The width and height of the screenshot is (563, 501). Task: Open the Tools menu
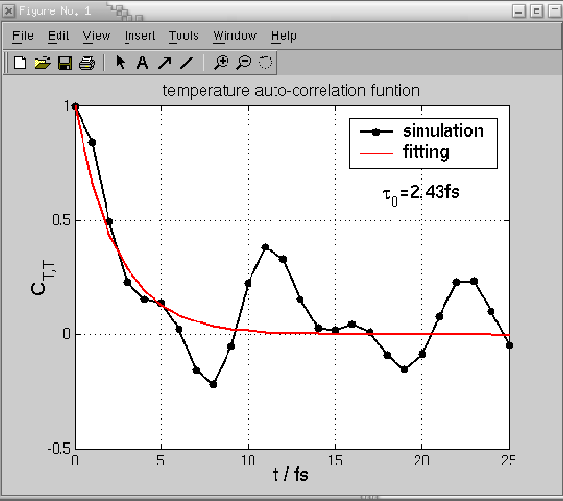[x=183, y=36]
